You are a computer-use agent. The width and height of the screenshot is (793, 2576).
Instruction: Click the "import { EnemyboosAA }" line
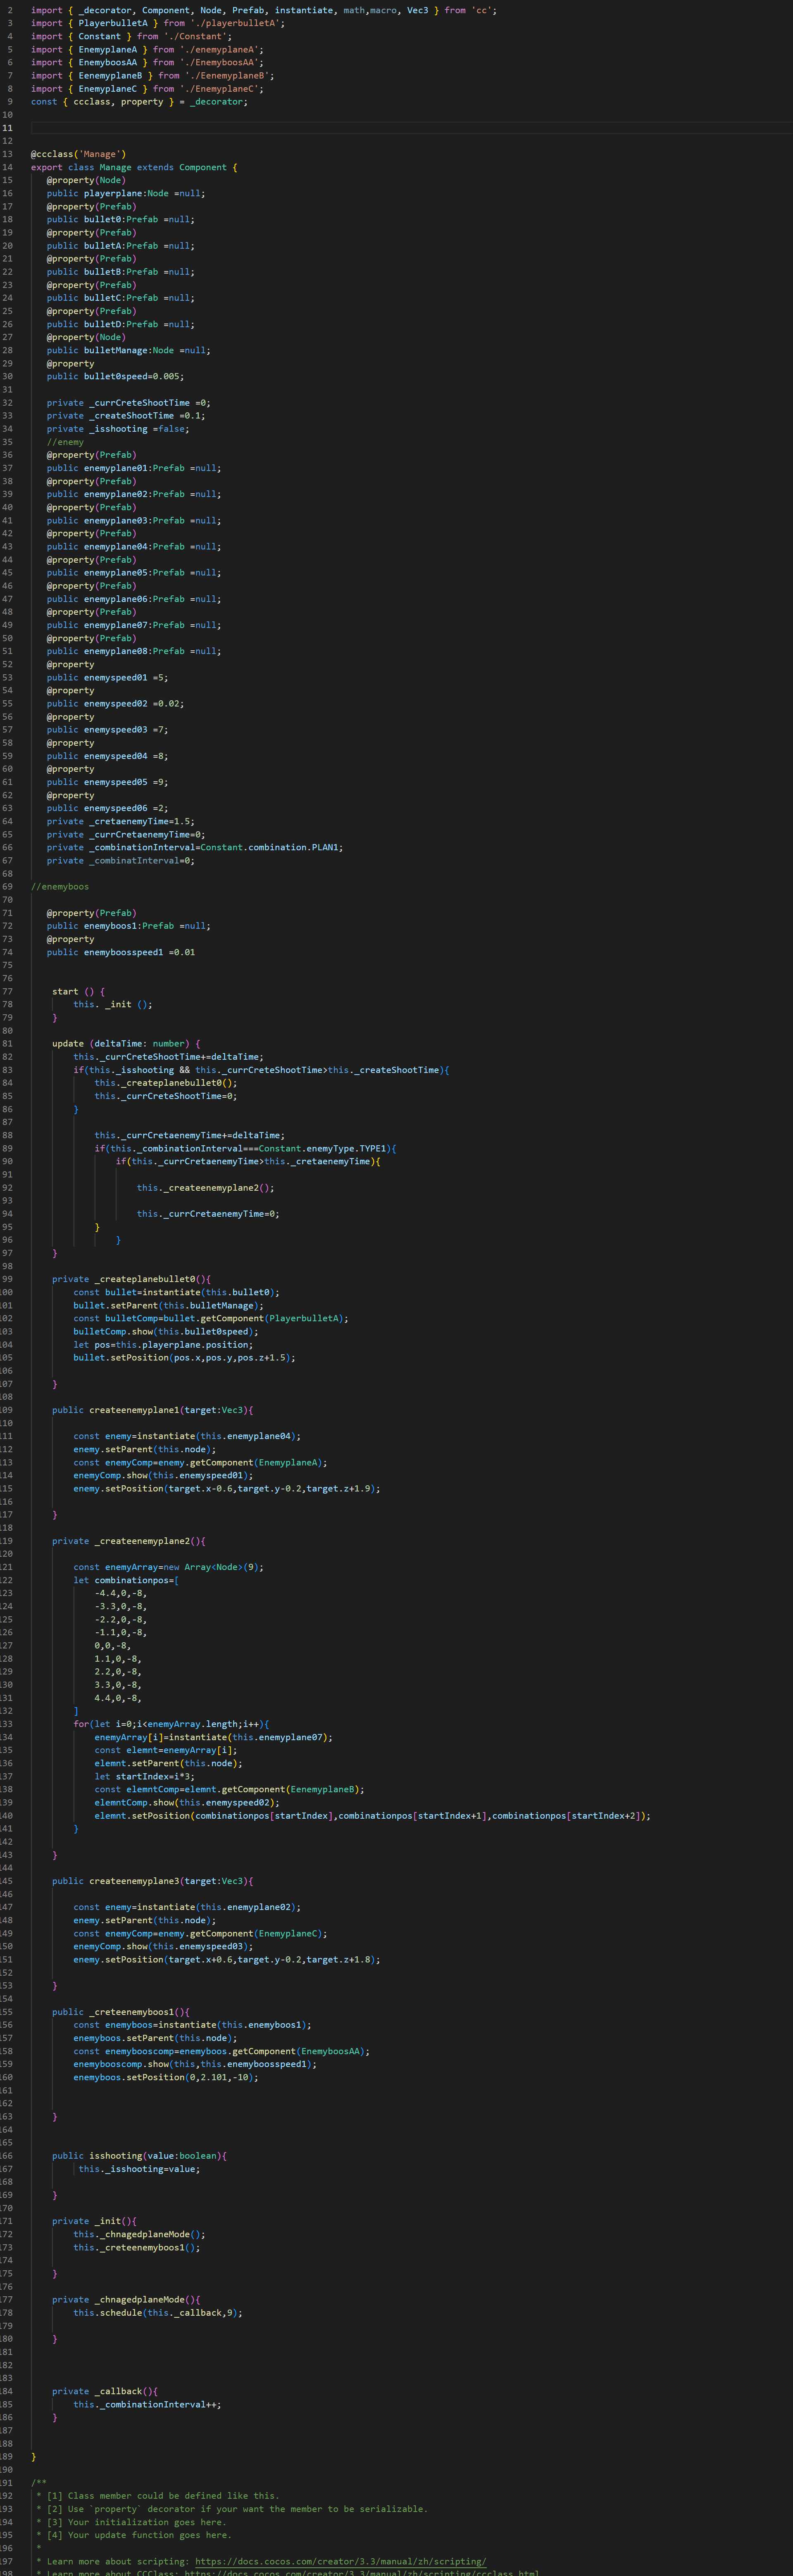click(148, 62)
